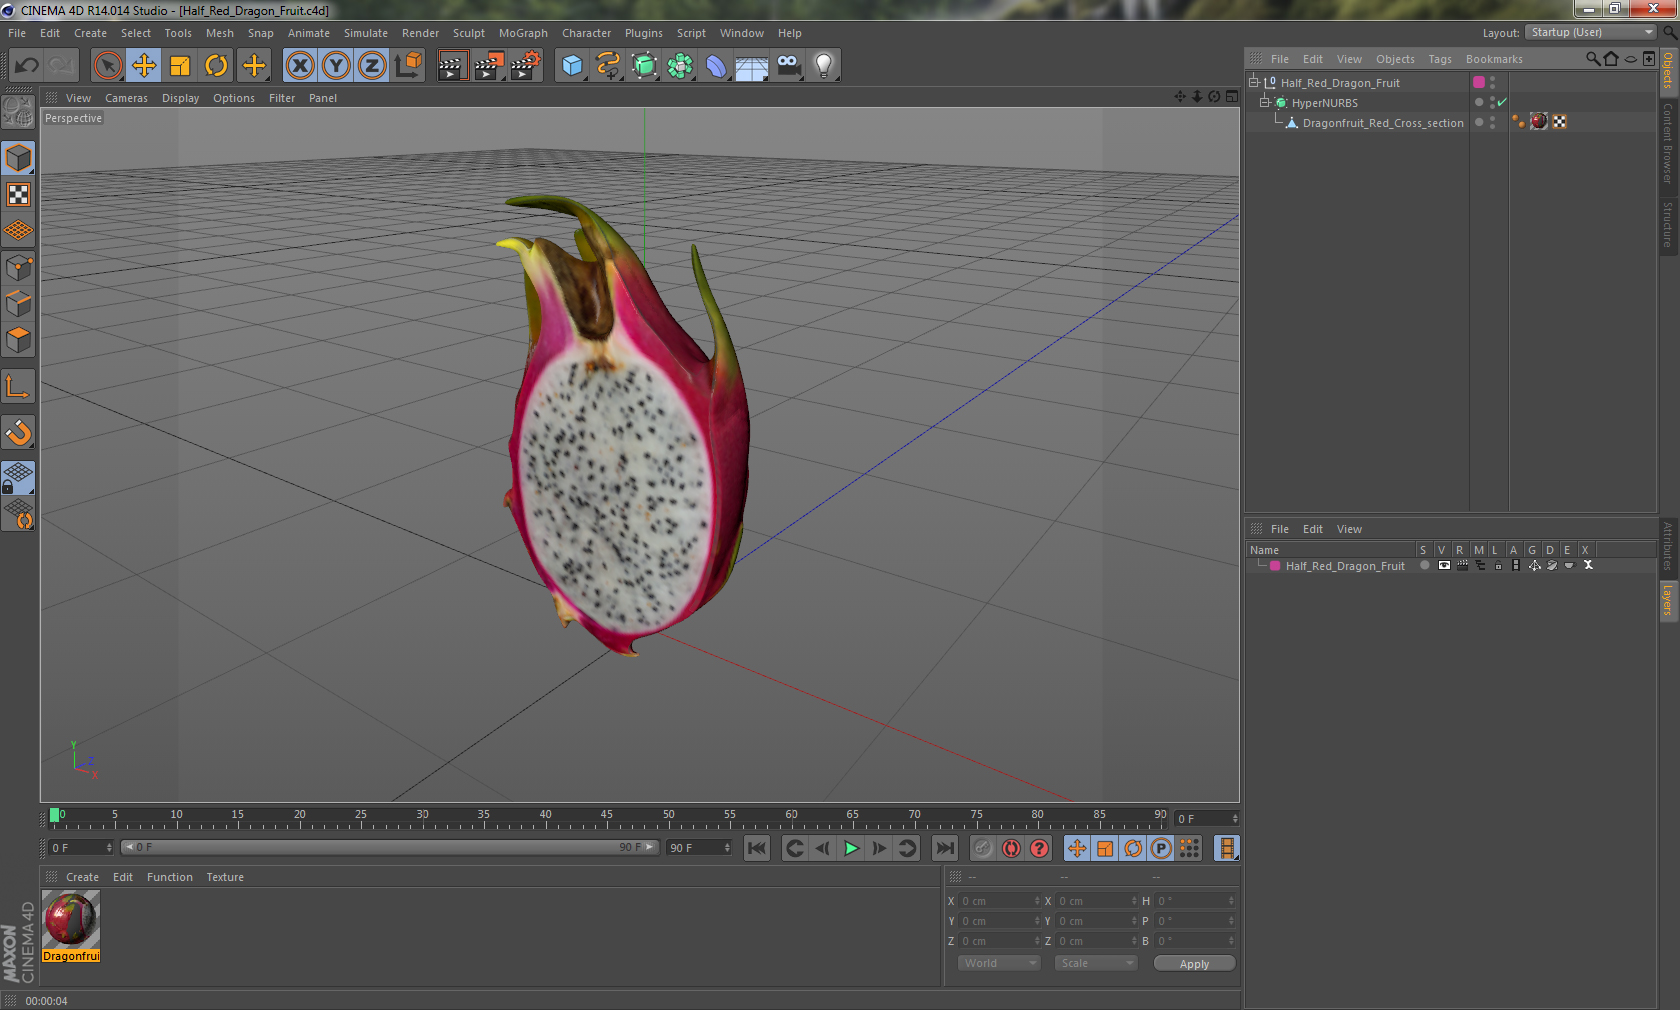Toggle HyperNURBS green enable checkmark

[x=1502, y=103]
